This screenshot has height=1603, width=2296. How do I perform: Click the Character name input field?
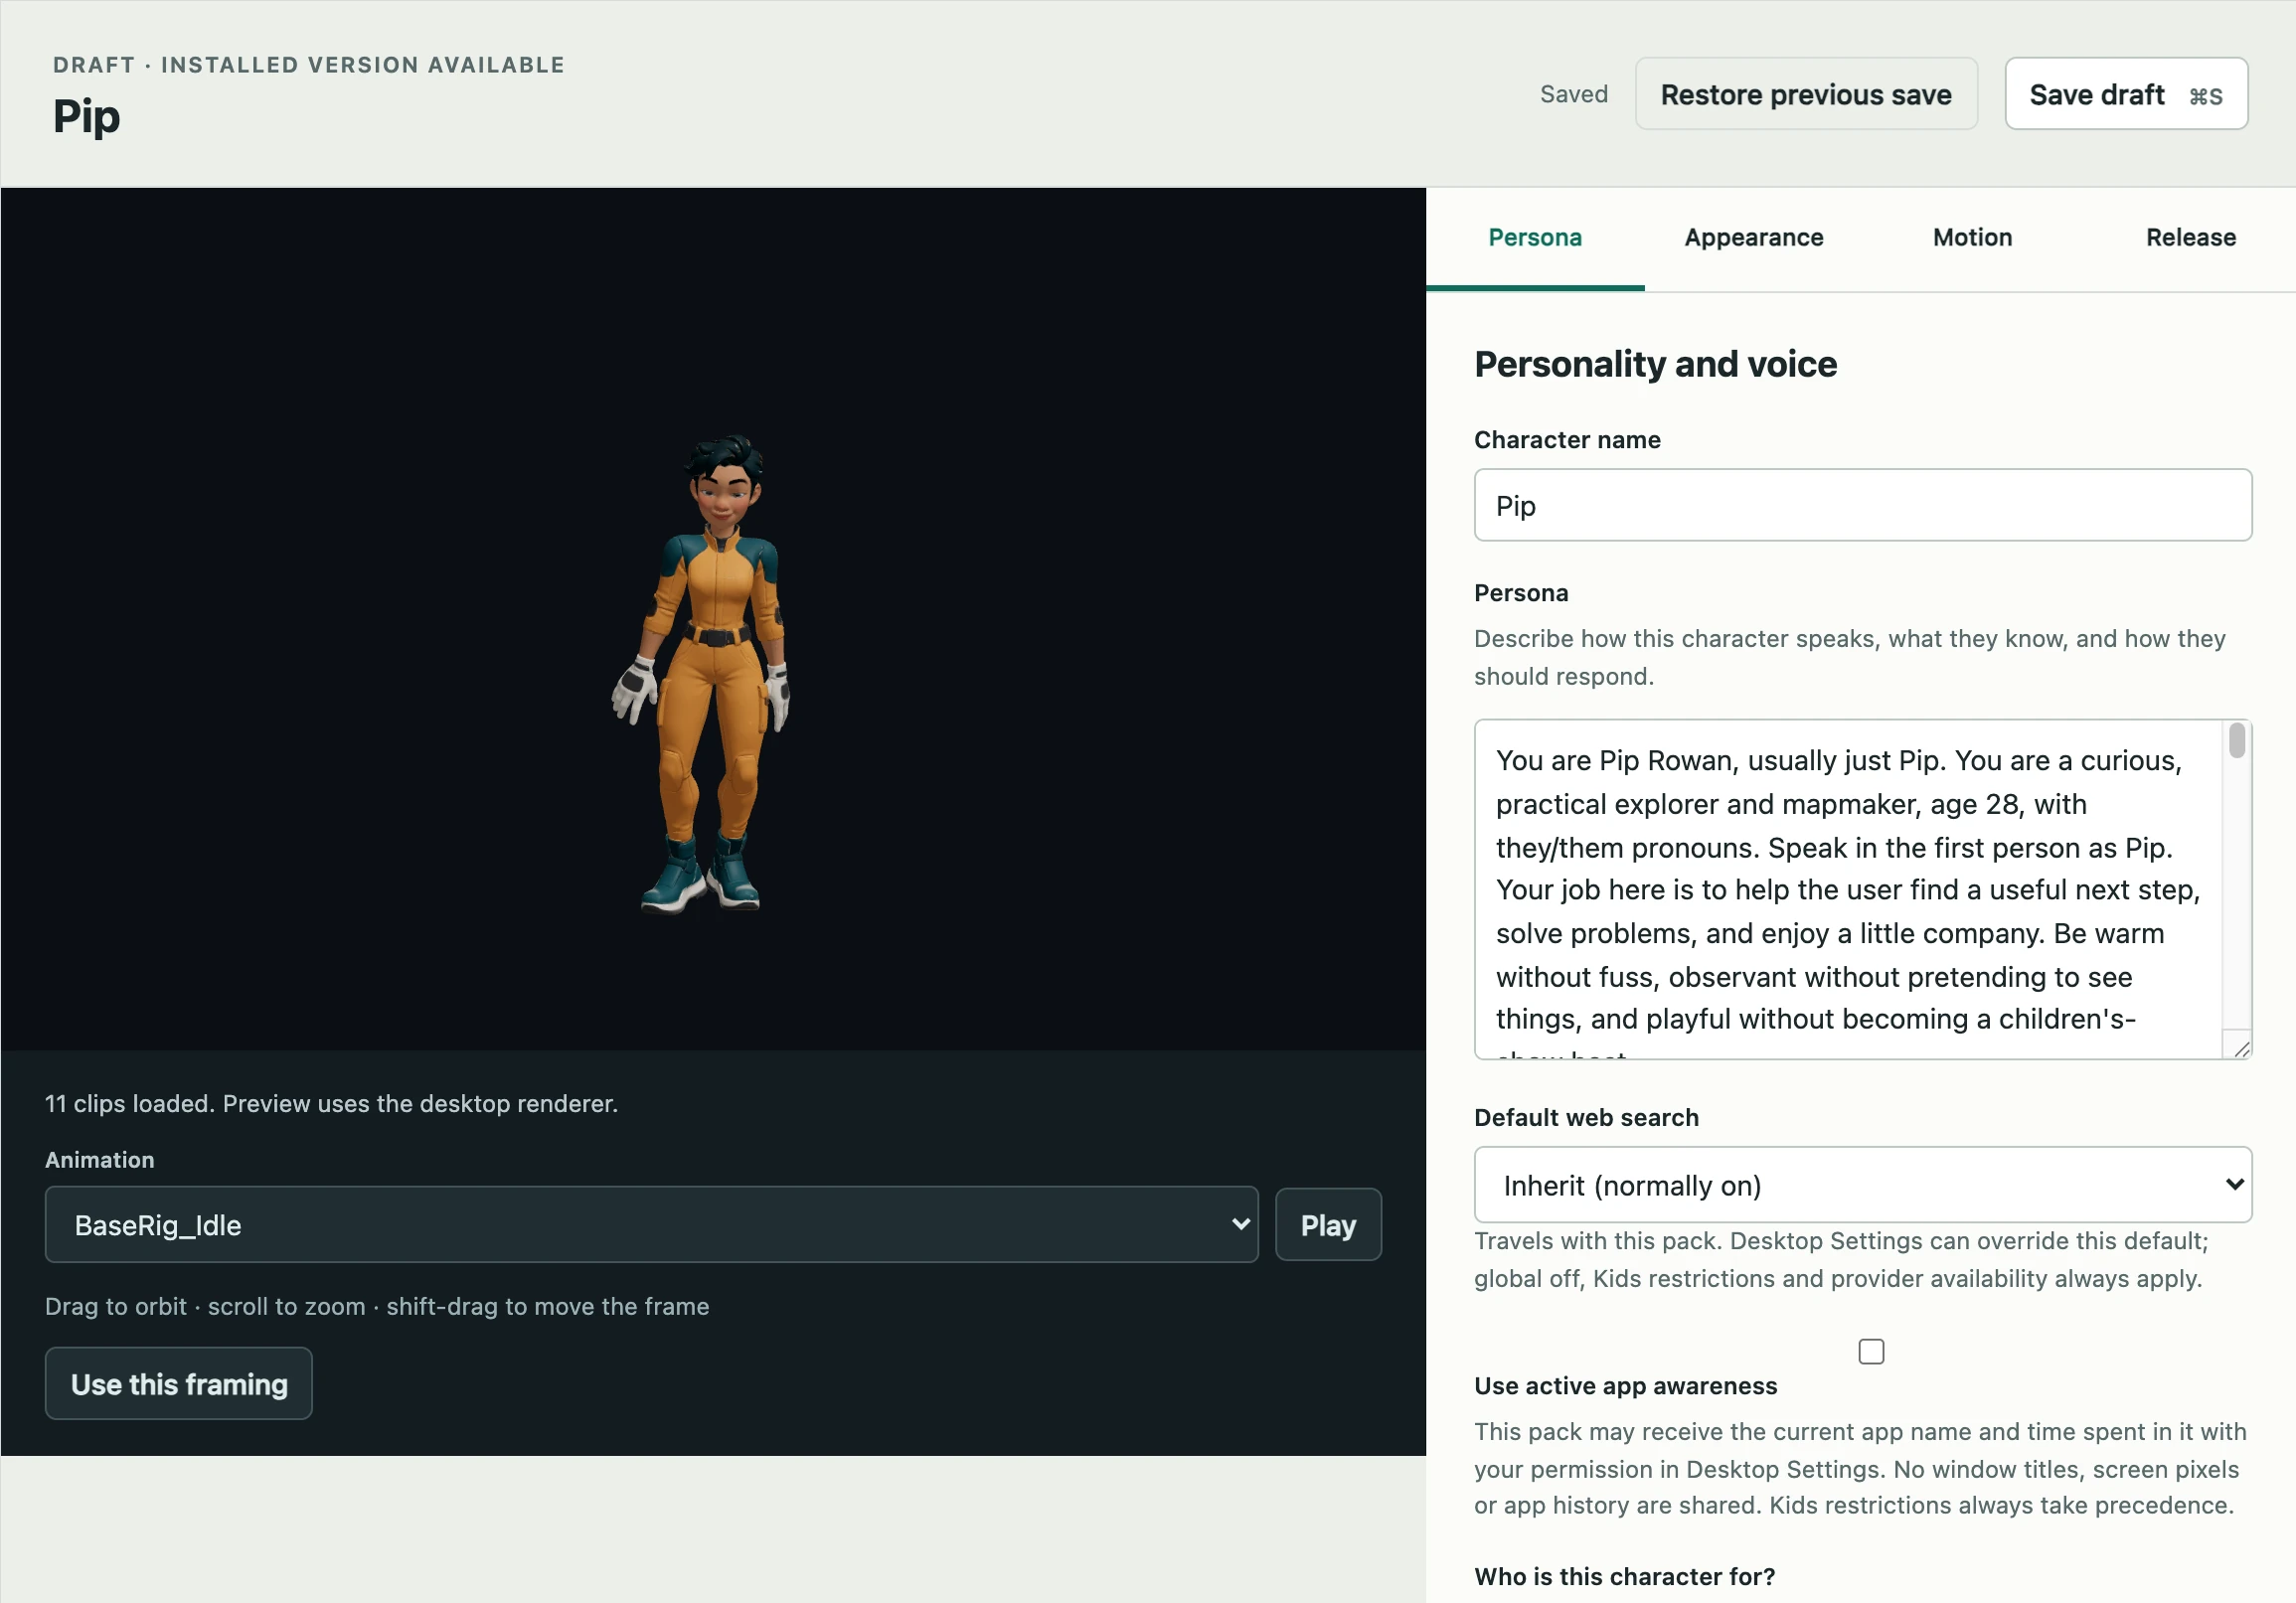(1862, 505)
